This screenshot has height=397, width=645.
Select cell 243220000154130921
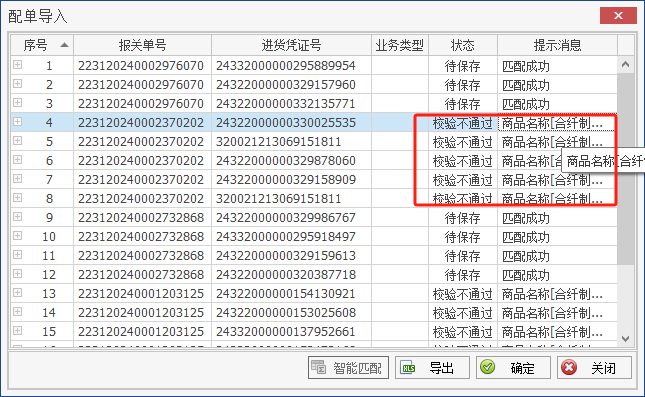pos(291,294)
